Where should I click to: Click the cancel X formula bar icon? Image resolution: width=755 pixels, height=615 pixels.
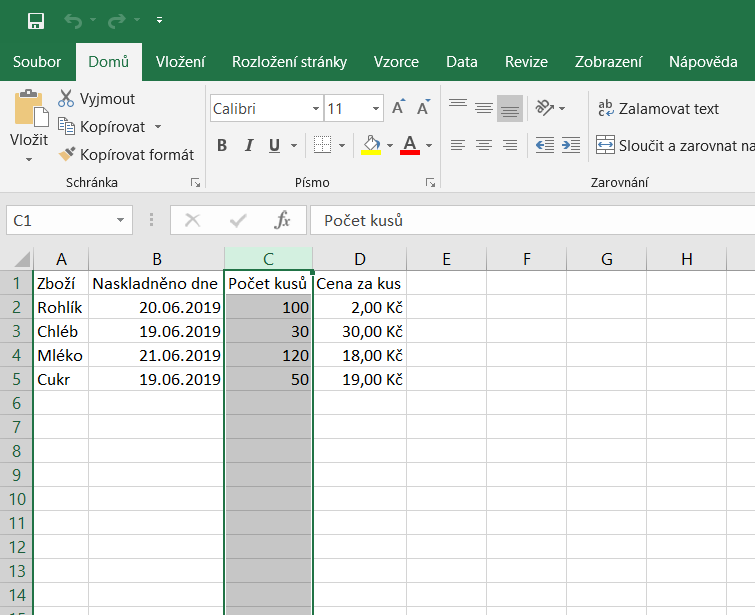point(193,221)
